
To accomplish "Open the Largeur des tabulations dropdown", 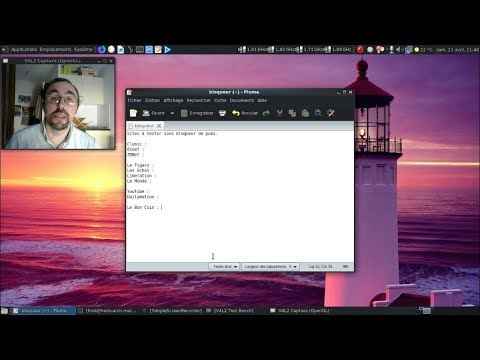I will (270, 267).
